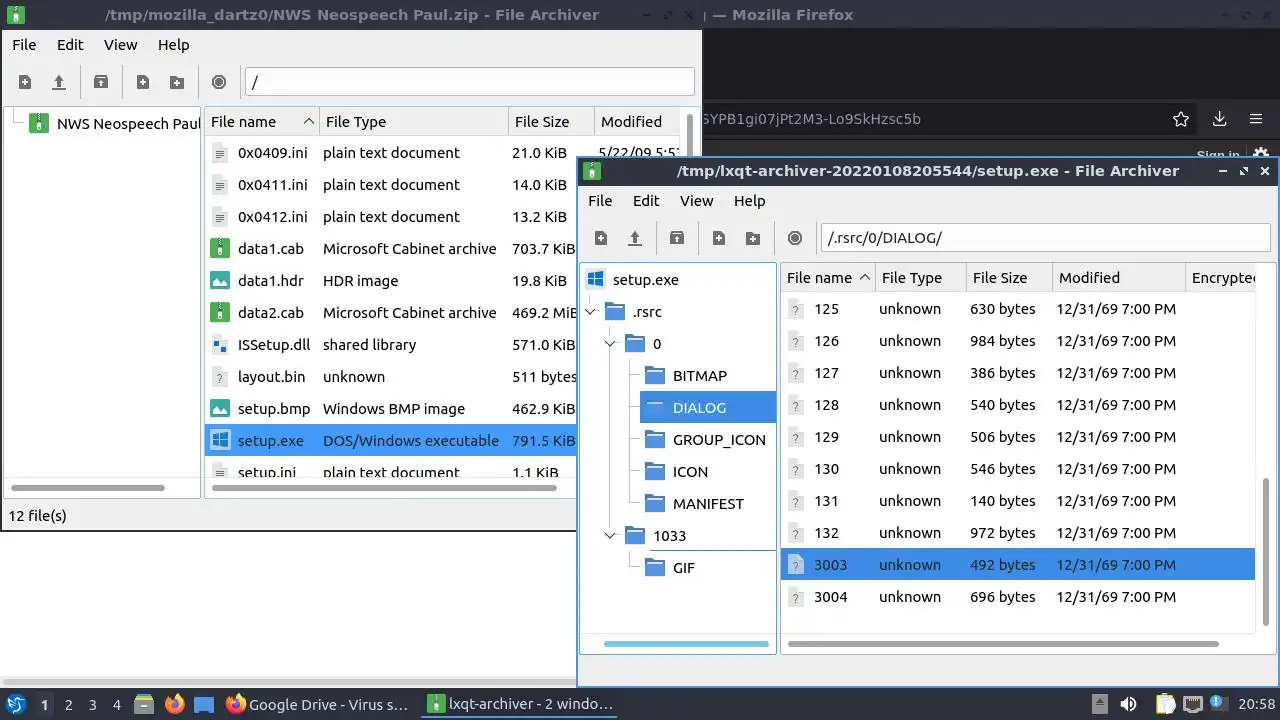Click Add files icon in zip window toolbar

coord(143,82)
